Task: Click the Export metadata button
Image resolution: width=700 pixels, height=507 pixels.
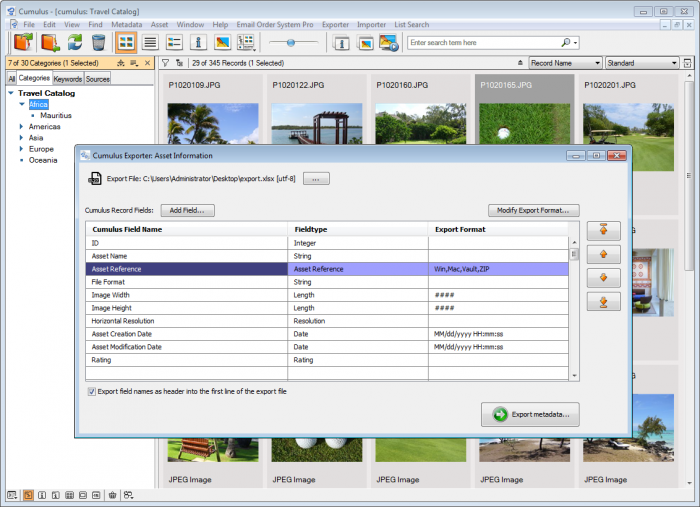Action: 529,414
